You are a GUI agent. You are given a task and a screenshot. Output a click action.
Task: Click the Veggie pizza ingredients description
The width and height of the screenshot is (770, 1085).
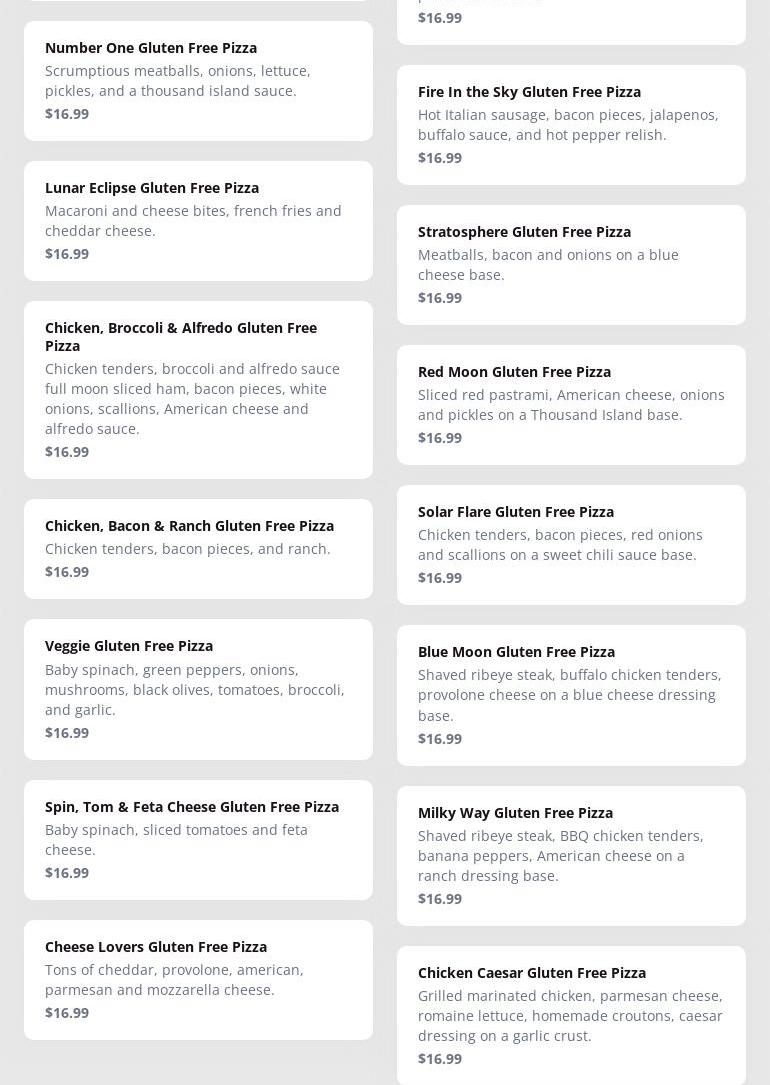[x=195, y=689]
